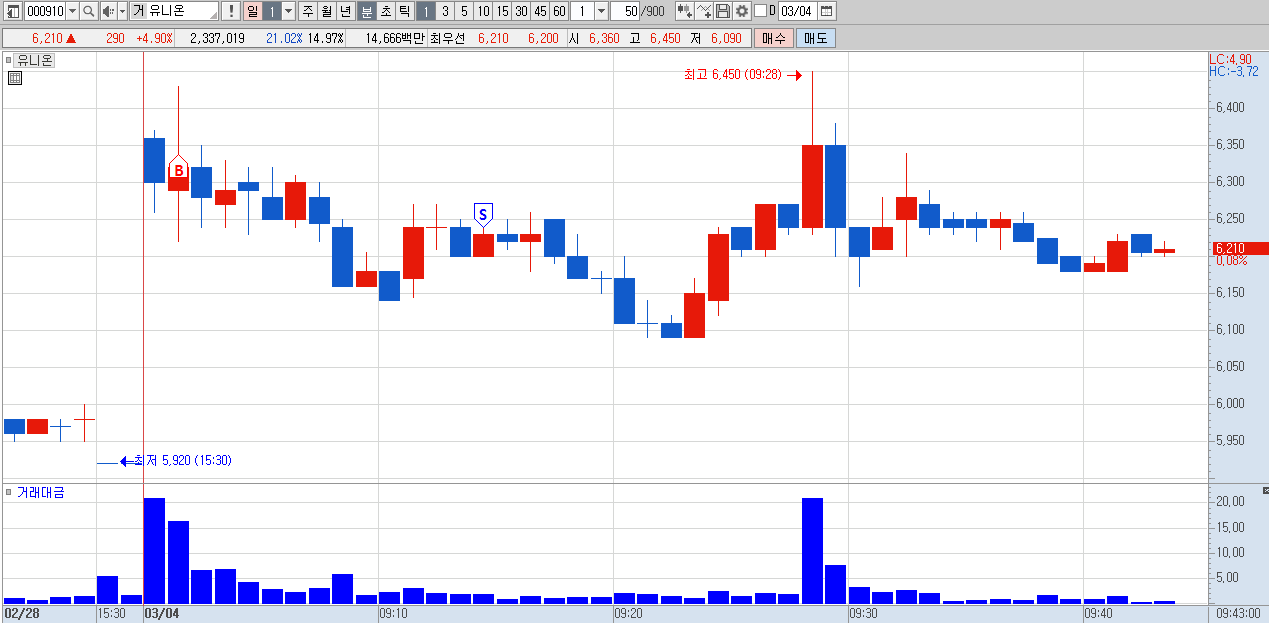
Task: Click the data grid icon under 유니온
Action: pos(14,78)
